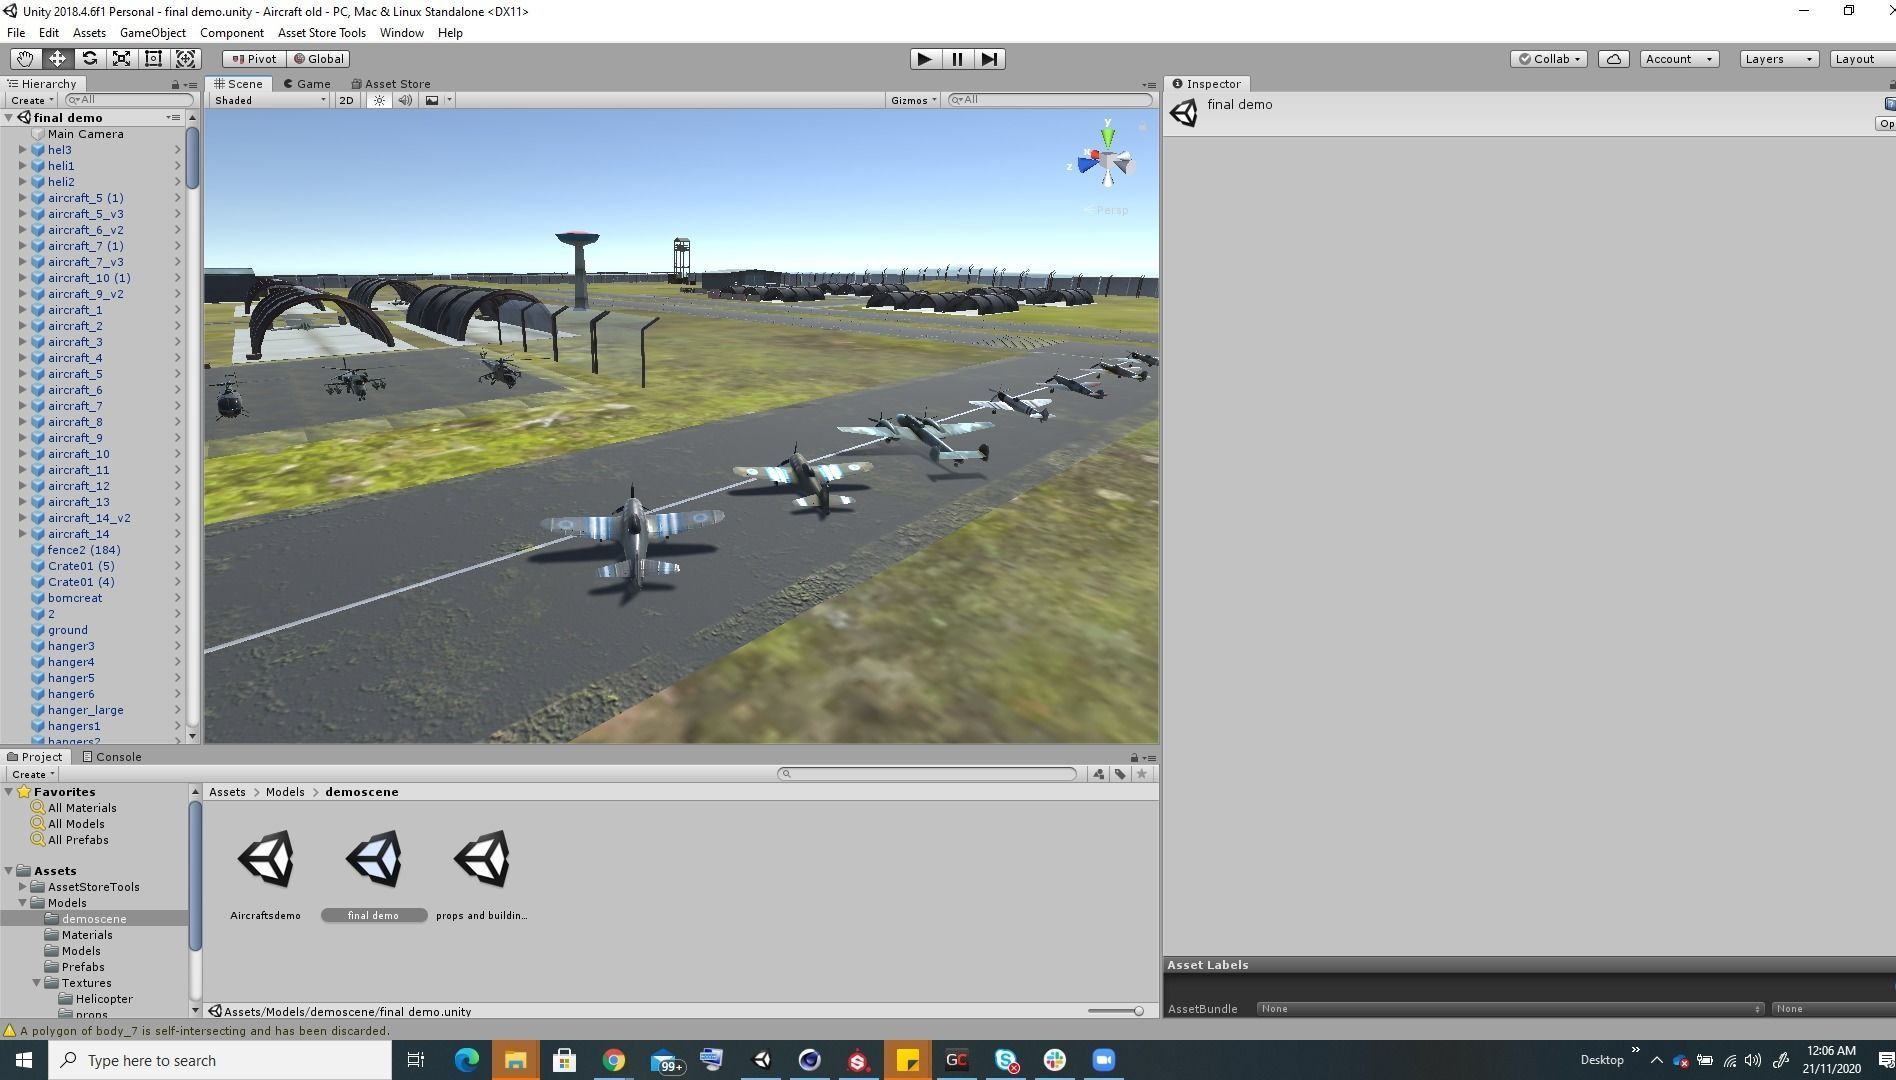Toggle 2D scene view mode

coord(346,100)
